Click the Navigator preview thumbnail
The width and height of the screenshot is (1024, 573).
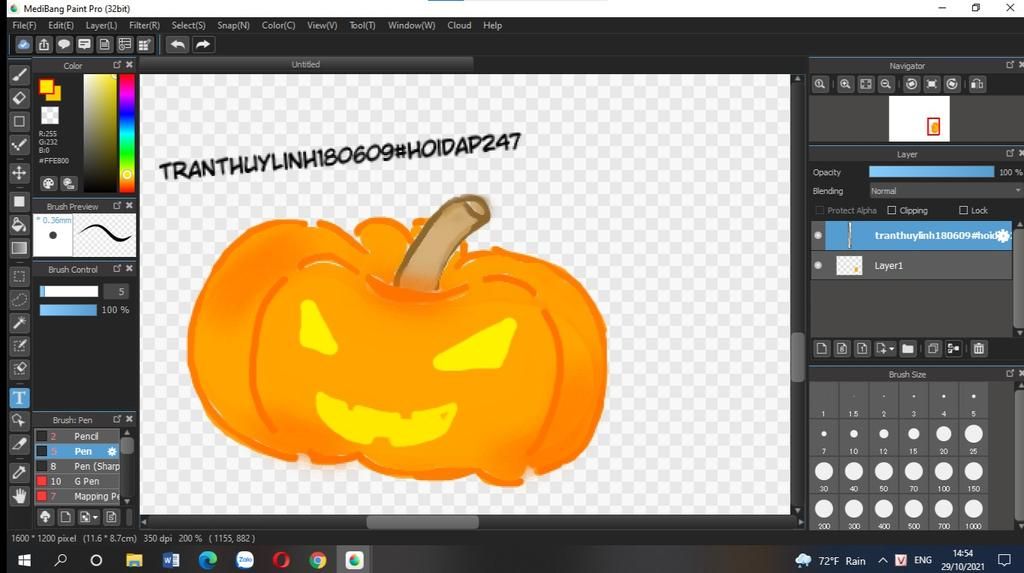[x=919, y=119]
